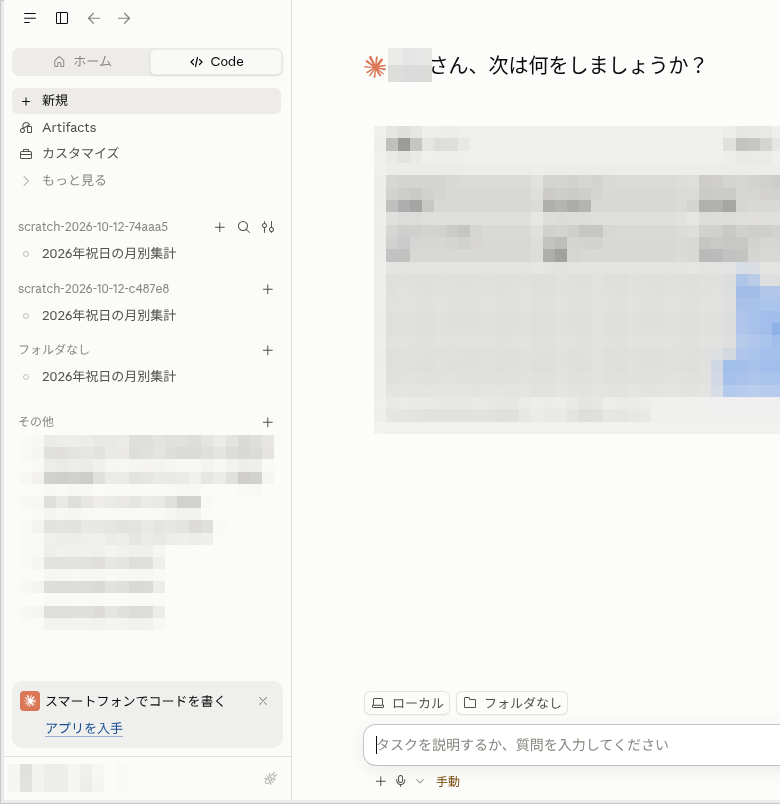Open the dropdown chevron beside microphone
This screenshot has width=780, height=804.
point(420,781)
